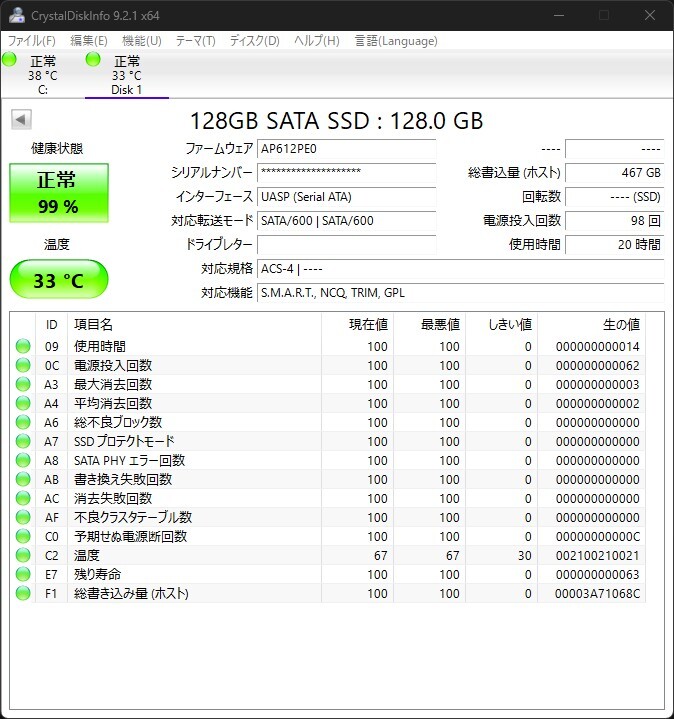The width and height of the screenshot is (674, 719).
Task: Click status dot of row AB 書き換え失敗回数
Action: [23, 479]
